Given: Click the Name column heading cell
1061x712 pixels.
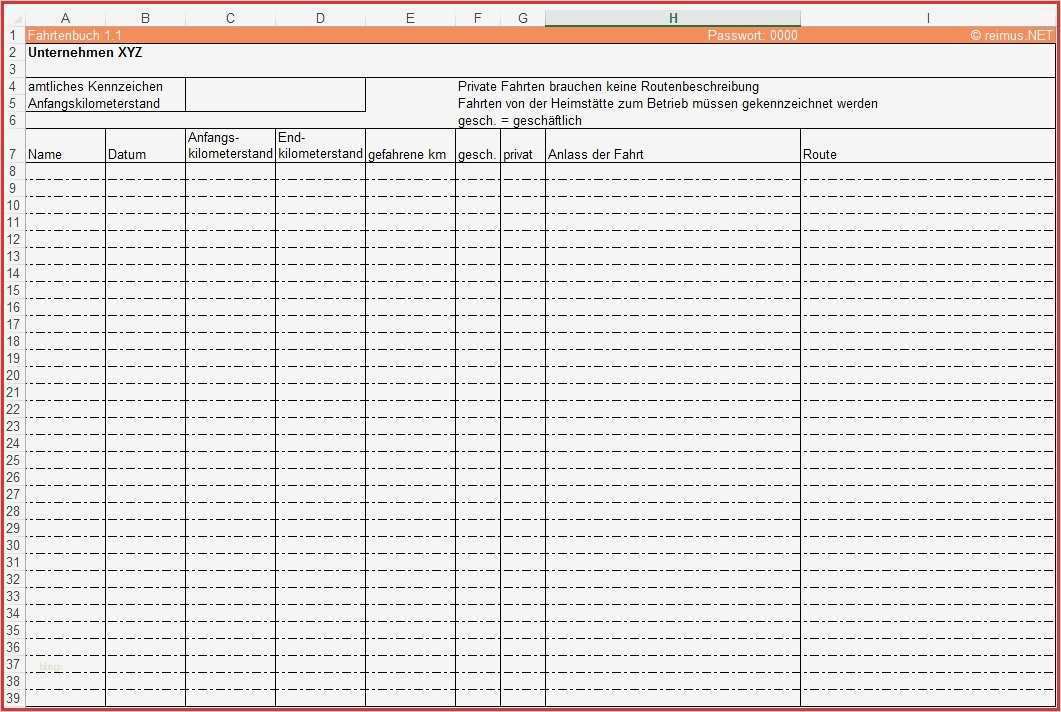Looking at the screenshot, I should (x=66, y=146).
